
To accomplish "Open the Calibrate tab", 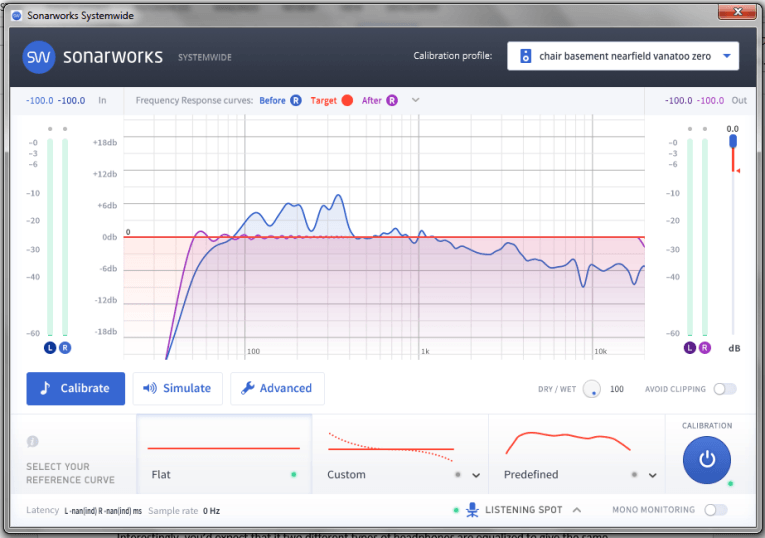I will click(x=76, y=388).
